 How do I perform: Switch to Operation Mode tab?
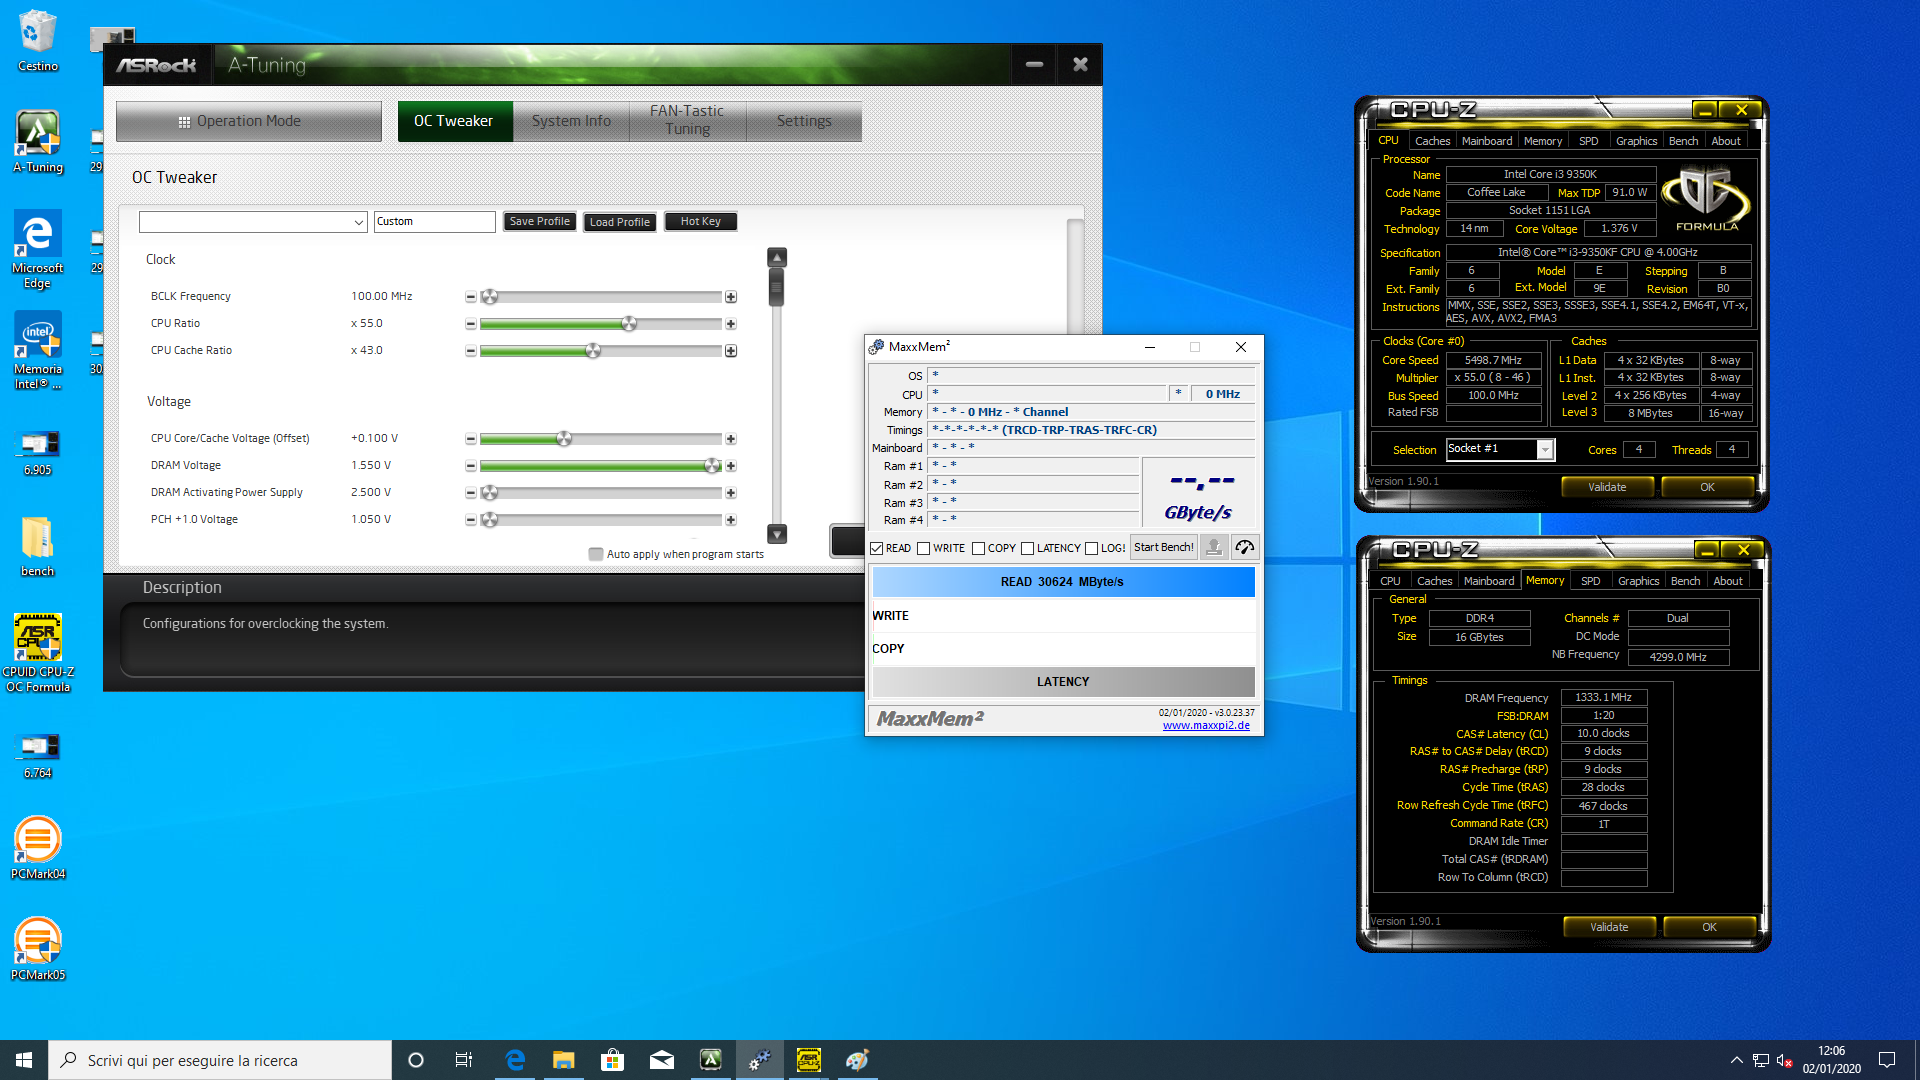(x=249, y=121)
